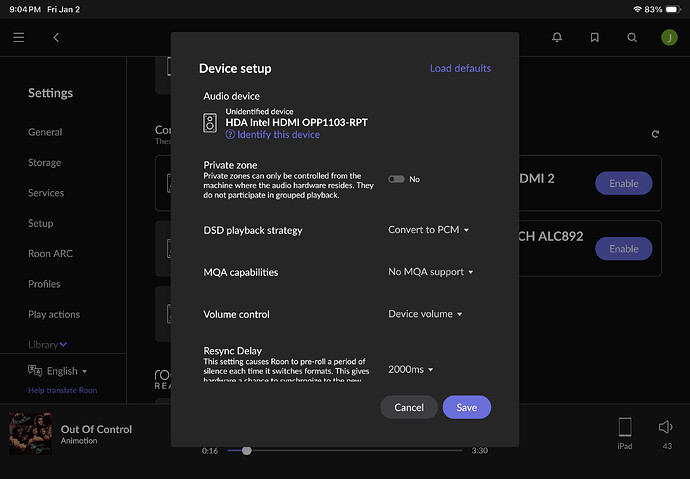Save the device setup
The height and width of the screenshot is (479, 690).
[x=466, y=407]
